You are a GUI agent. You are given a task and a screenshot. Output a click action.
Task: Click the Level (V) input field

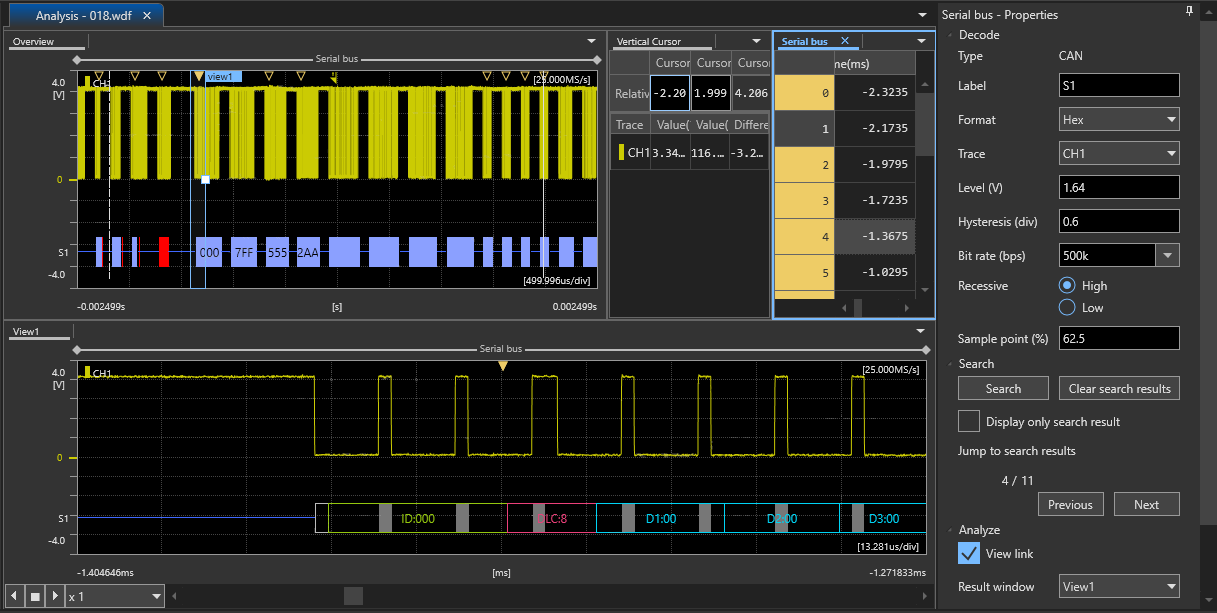tap(1119, 188)
